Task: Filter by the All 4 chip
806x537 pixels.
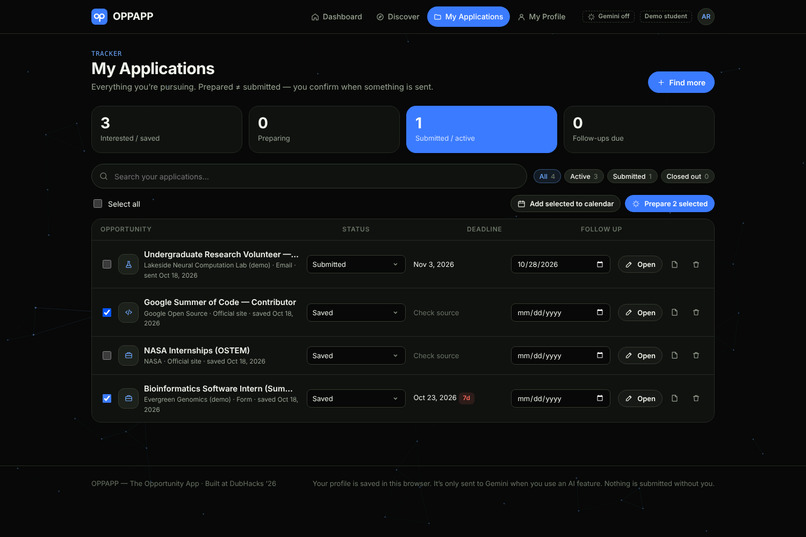Action: (547, 176)
